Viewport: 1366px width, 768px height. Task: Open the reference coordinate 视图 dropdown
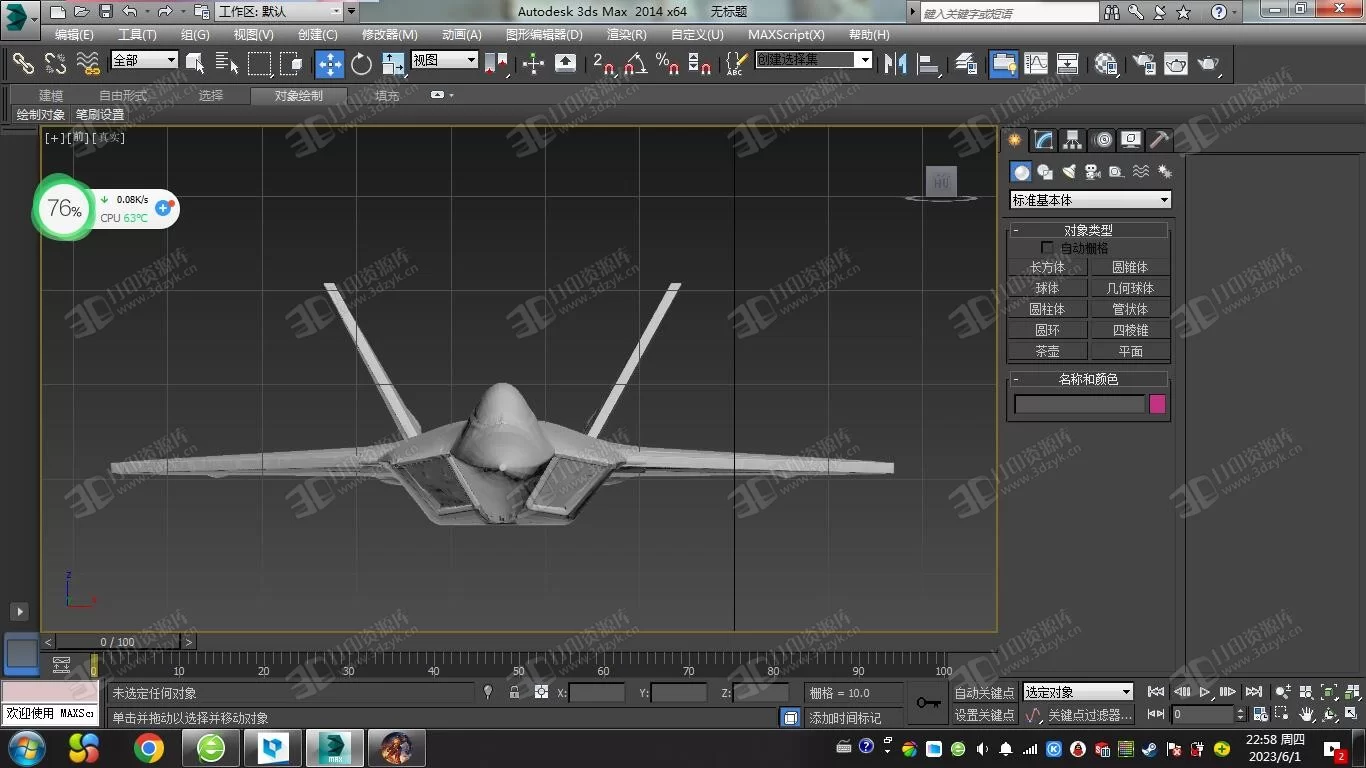pyautogui.click(x=445, y=60)
